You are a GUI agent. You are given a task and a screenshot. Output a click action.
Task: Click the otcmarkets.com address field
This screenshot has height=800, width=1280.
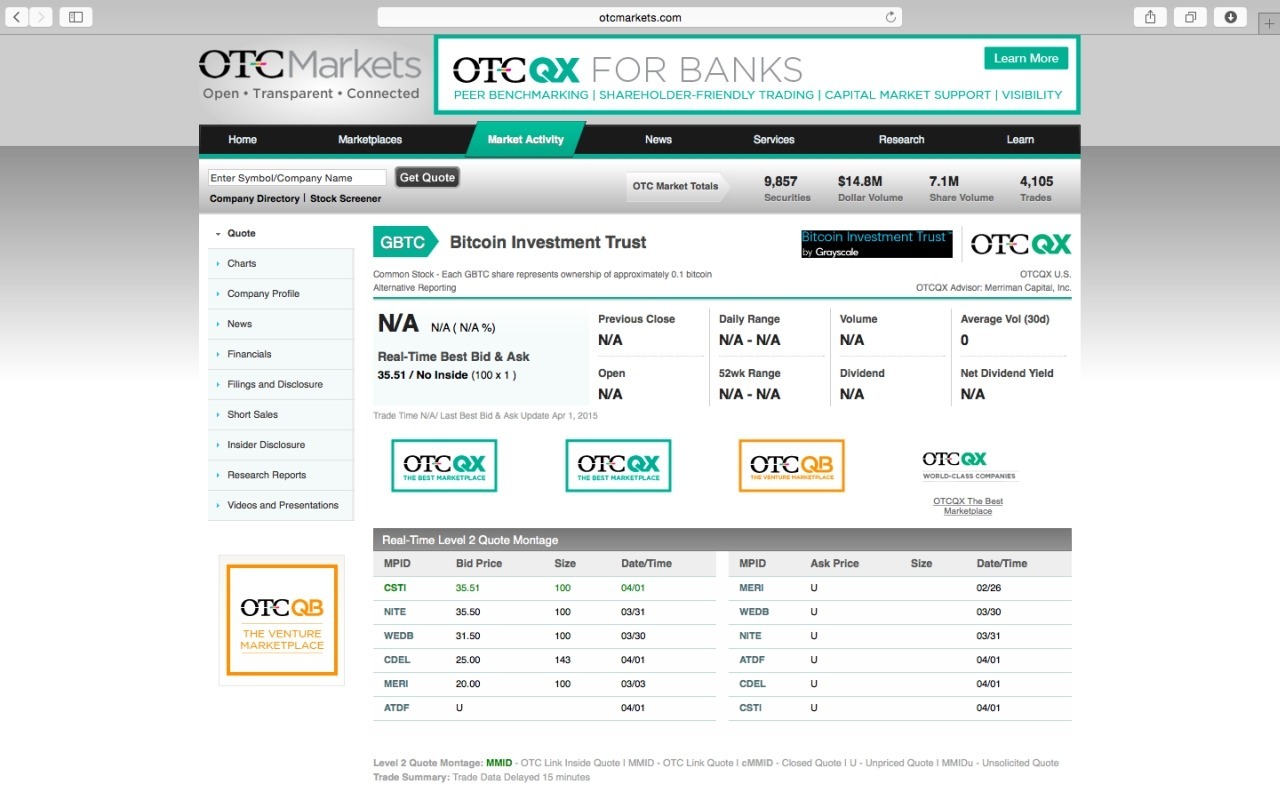click(x=640, y=17)
